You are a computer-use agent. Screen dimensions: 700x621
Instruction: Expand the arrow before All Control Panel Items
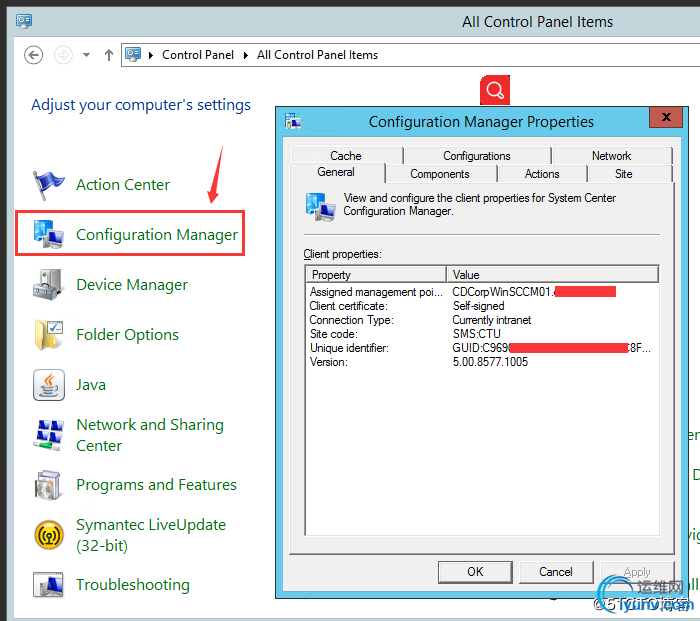click(246, 55)
